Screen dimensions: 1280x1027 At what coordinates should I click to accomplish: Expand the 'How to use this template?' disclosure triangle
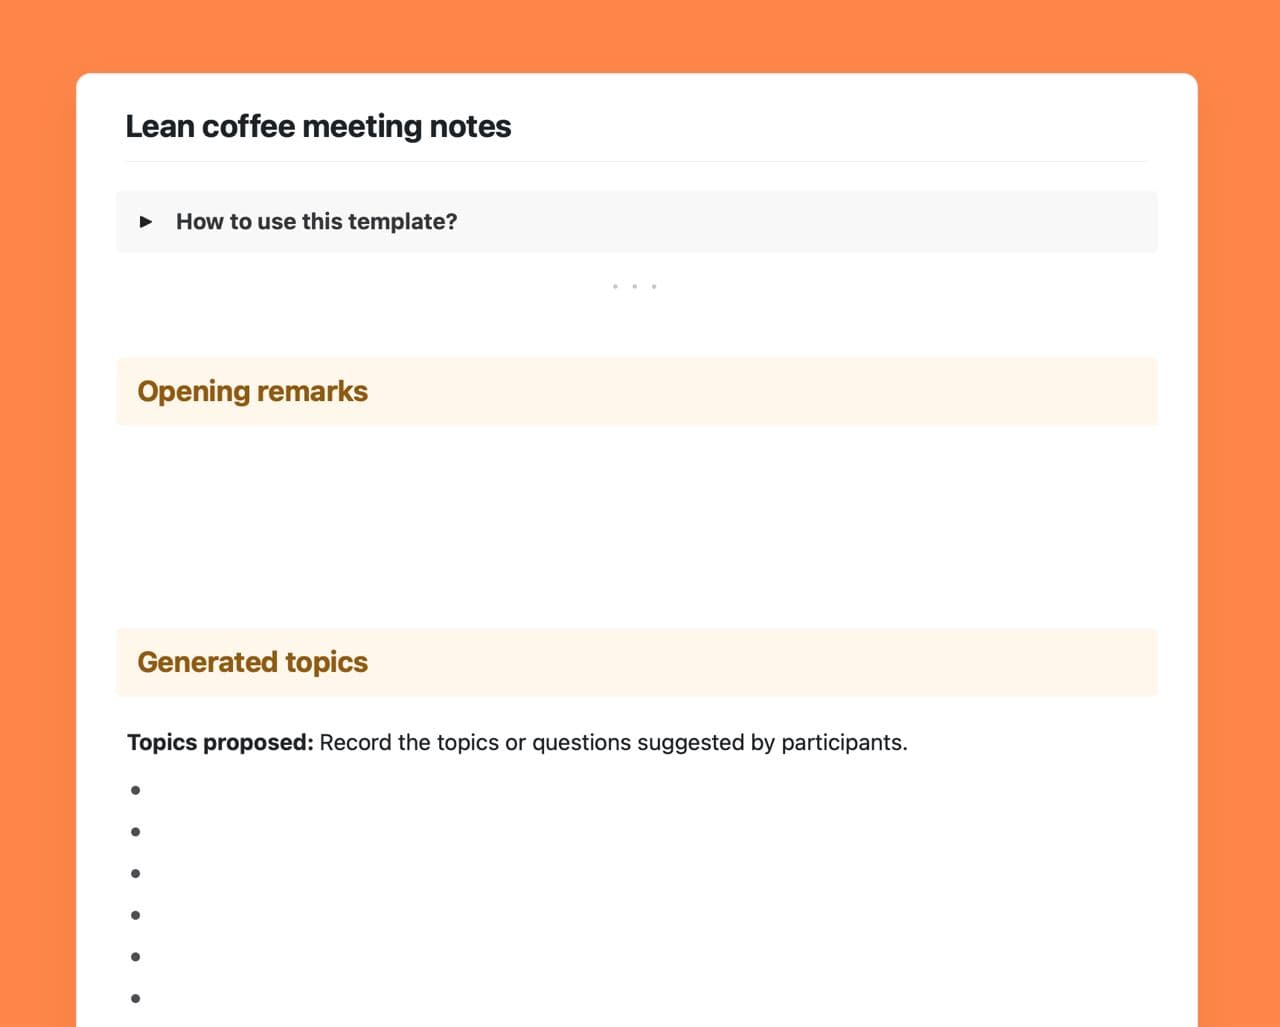146,222
